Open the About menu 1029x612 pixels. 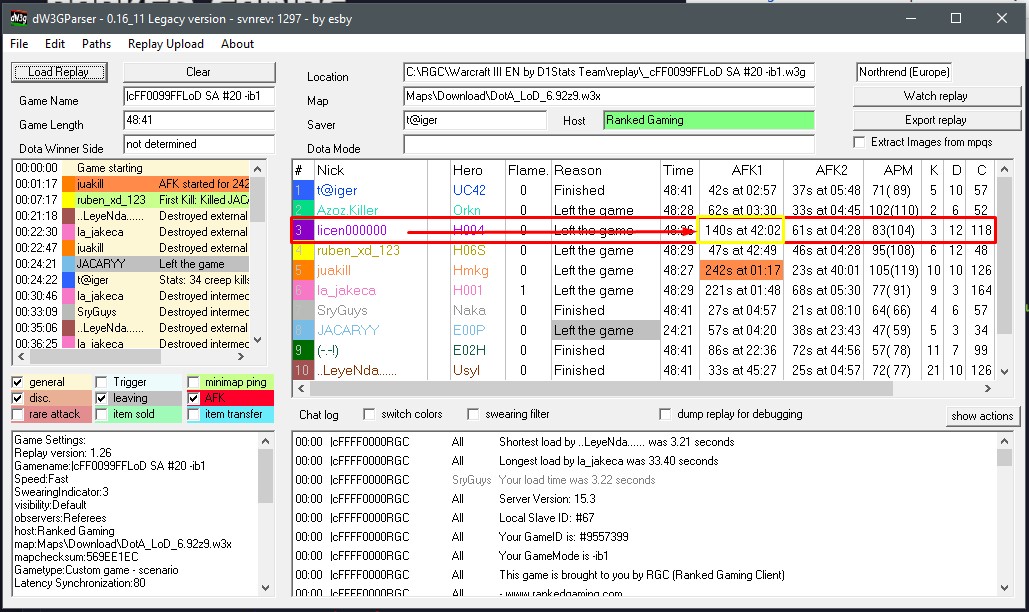point(237,44)
